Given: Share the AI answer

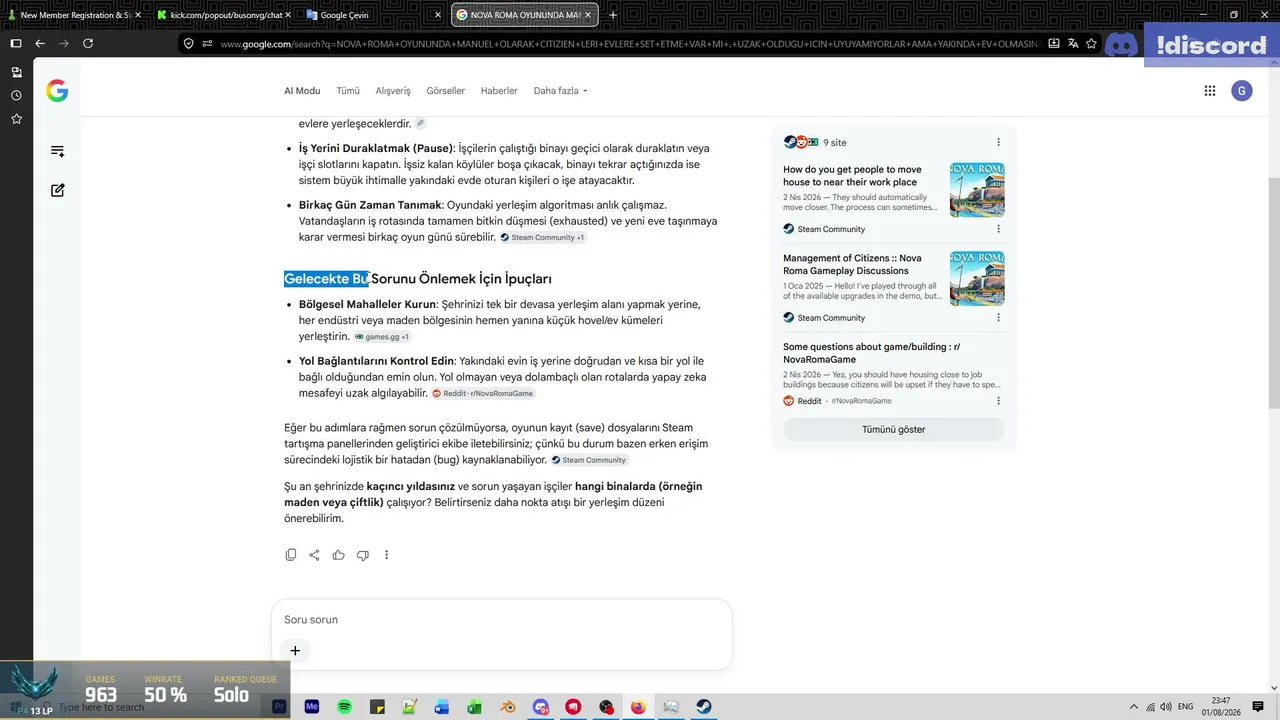Looking at the screenshot, I should pos(314,555).
